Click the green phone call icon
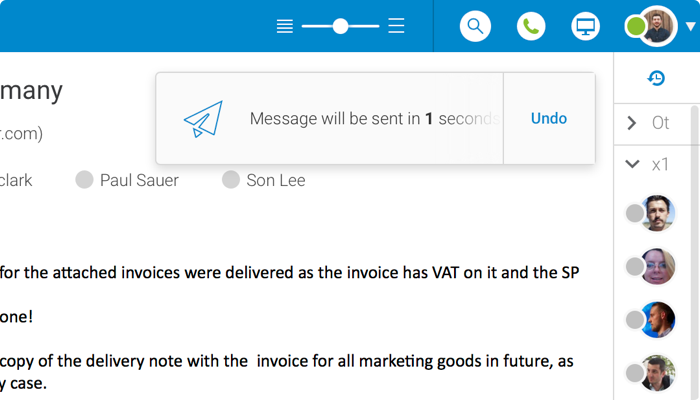The width and height of the screenshot is (700, 400). [531, 26]
